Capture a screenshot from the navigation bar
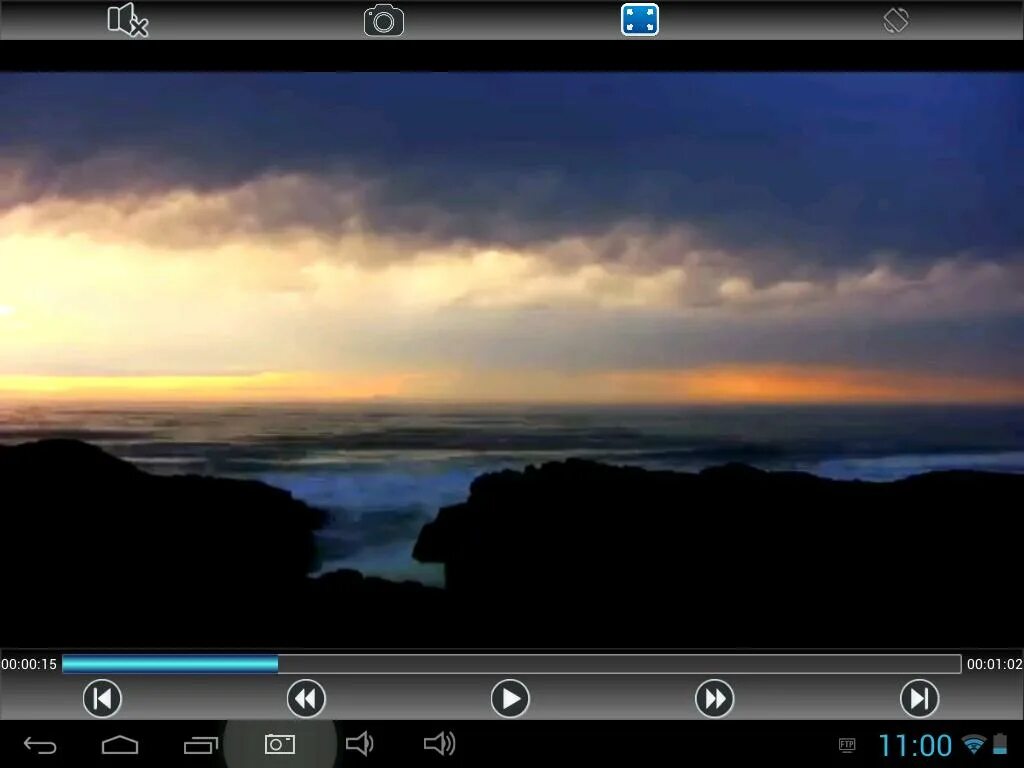 click(280, 744)
